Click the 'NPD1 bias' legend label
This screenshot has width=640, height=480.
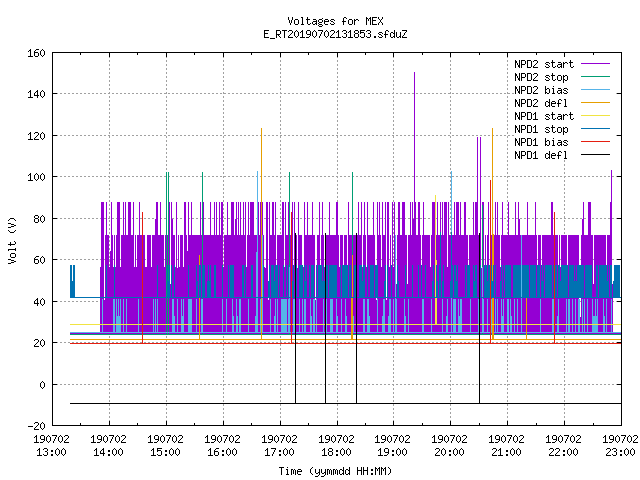541,142
